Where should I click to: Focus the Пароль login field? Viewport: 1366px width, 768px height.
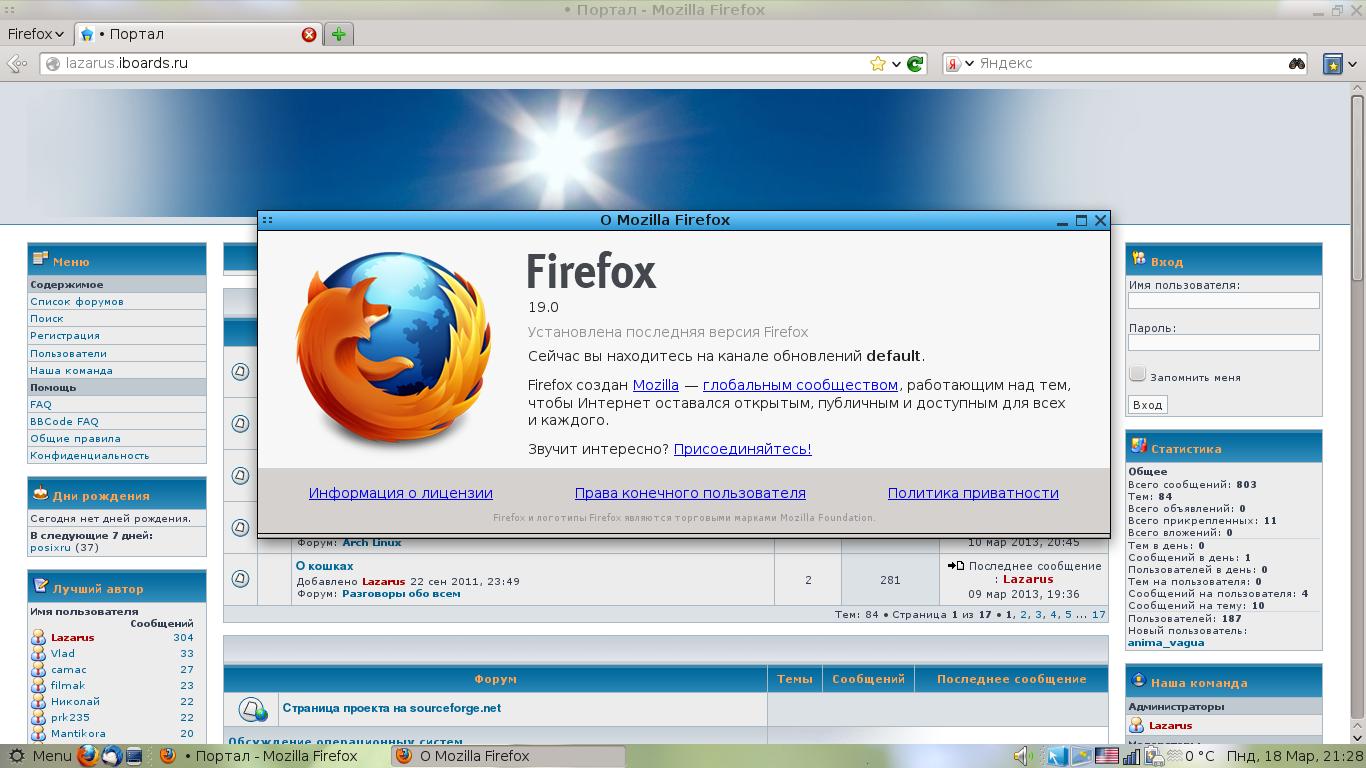(x=1223, y=343)
